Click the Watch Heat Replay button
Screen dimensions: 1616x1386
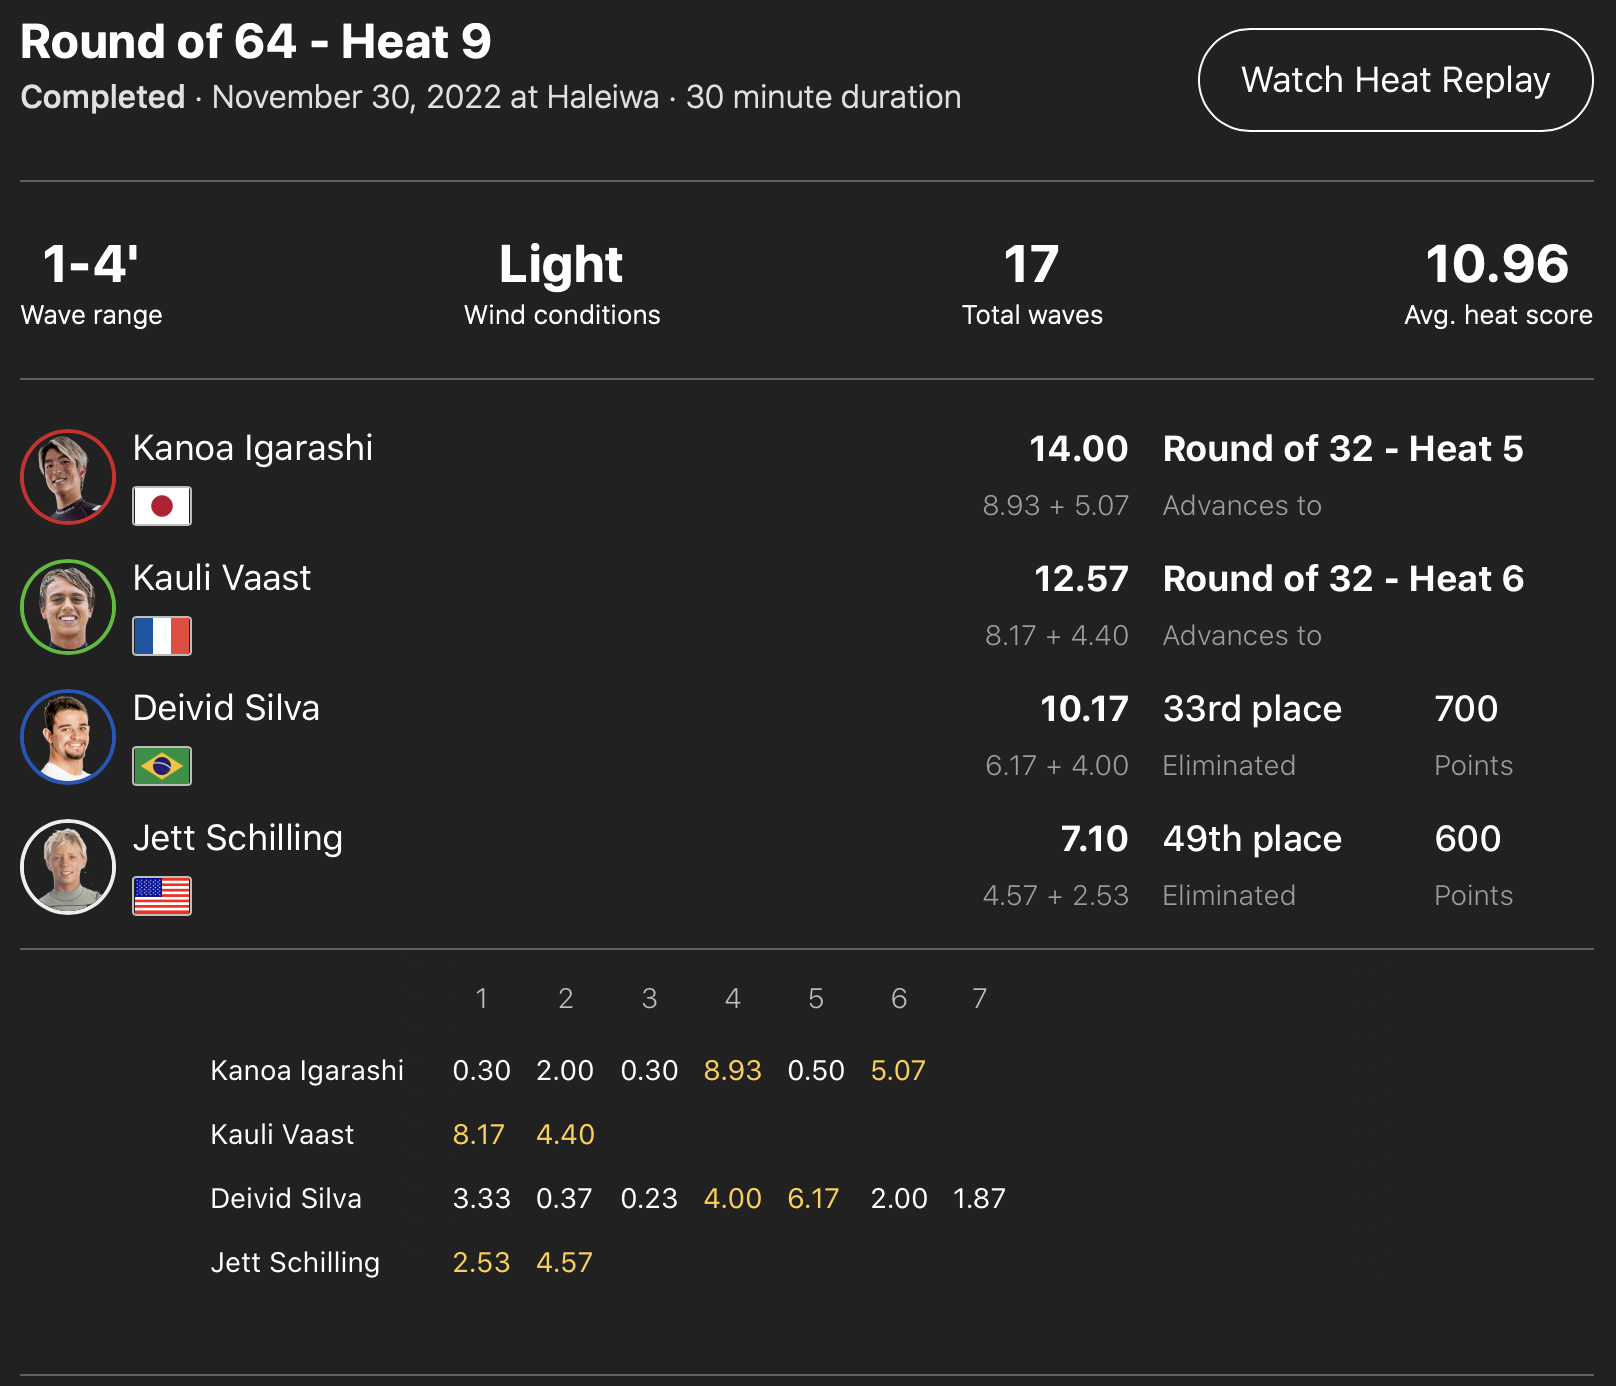1395,80
